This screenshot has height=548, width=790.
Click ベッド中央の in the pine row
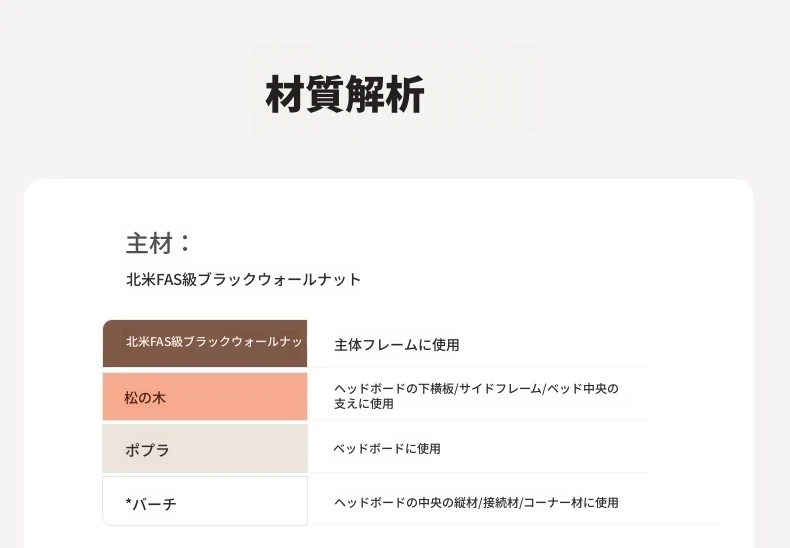(582, 389)
